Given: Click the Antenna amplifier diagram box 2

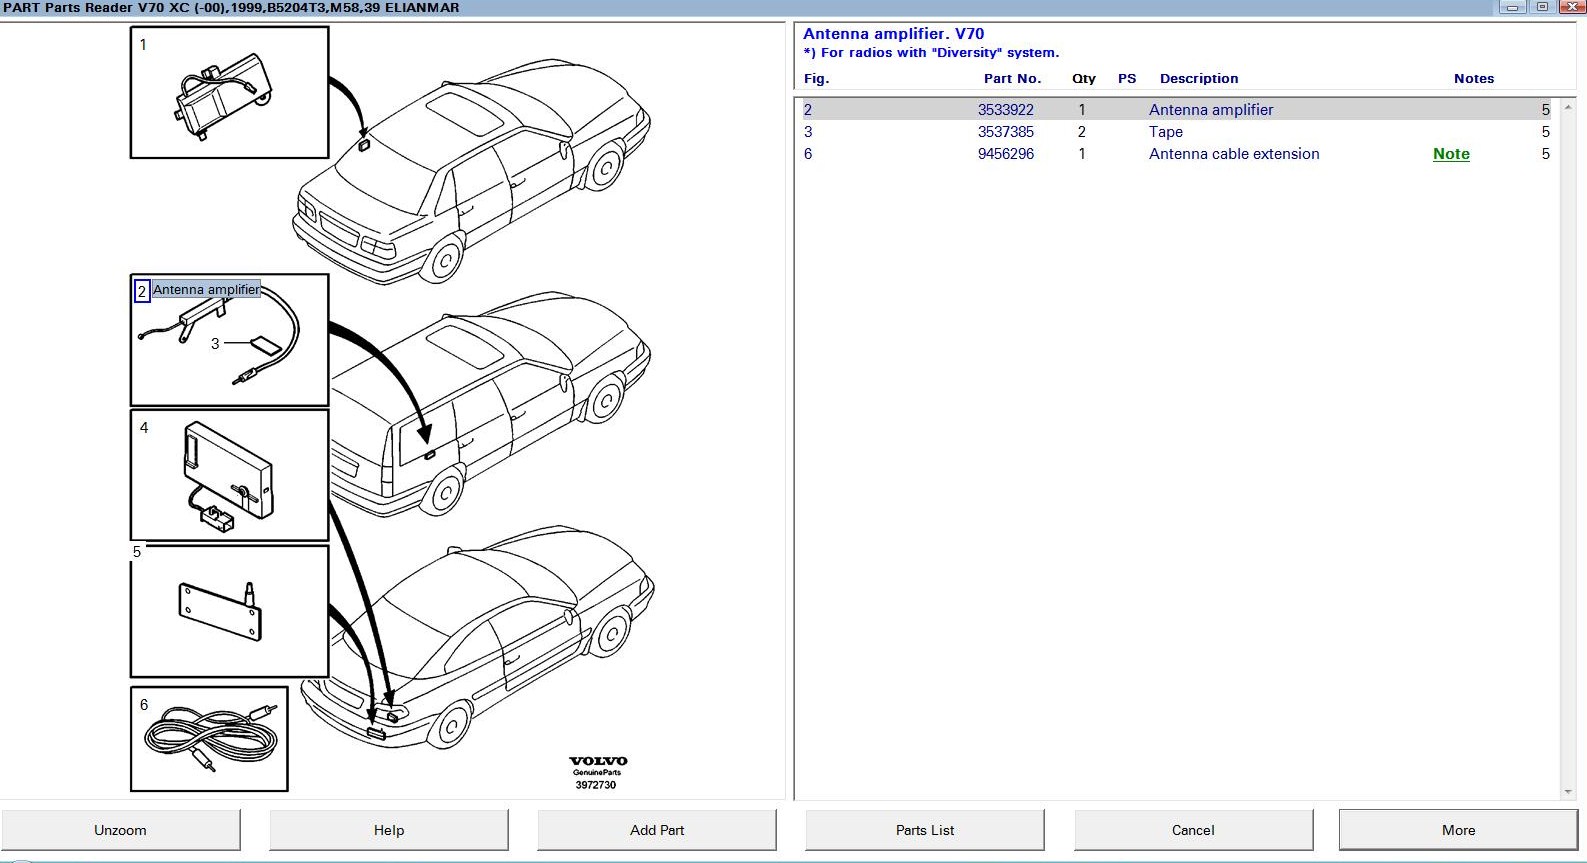Looking at the screenshot, I should [x=229, y=340].
